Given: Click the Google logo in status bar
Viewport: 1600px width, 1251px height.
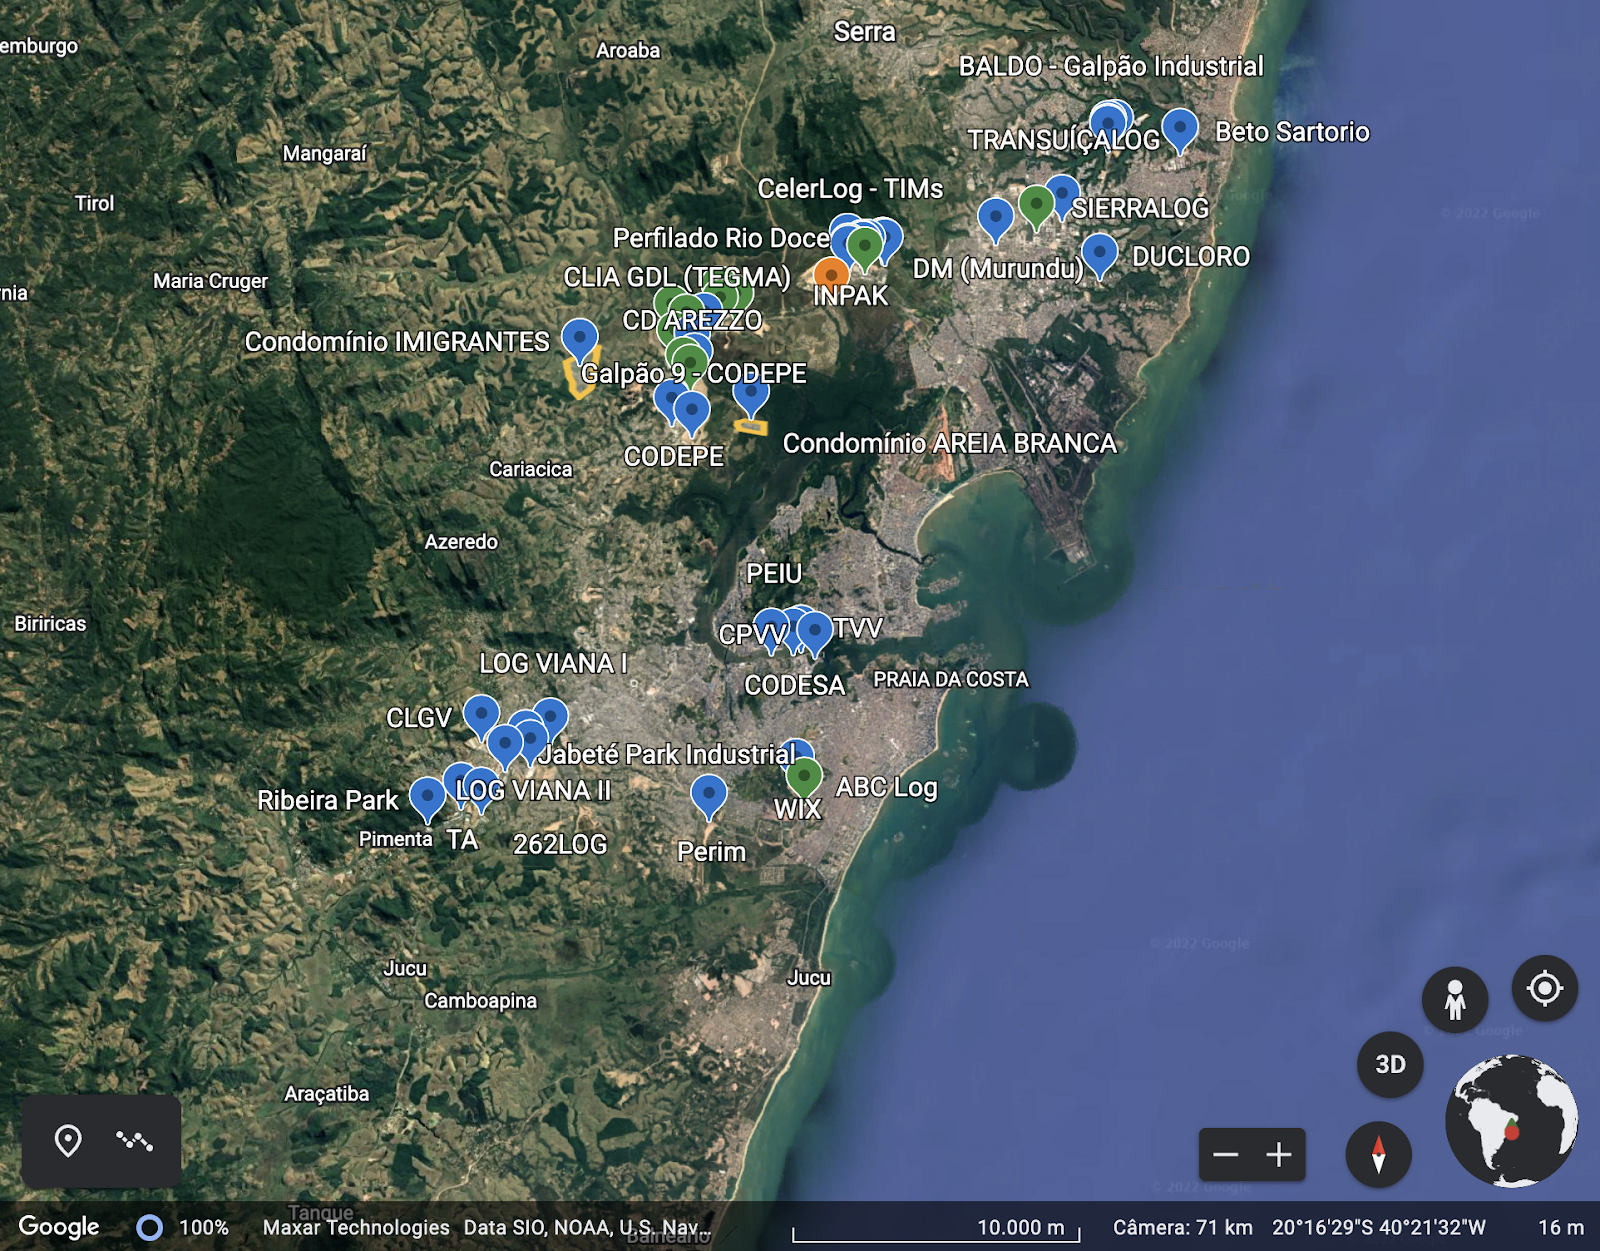Looking at the screenshot, I should pos(59,1226).
